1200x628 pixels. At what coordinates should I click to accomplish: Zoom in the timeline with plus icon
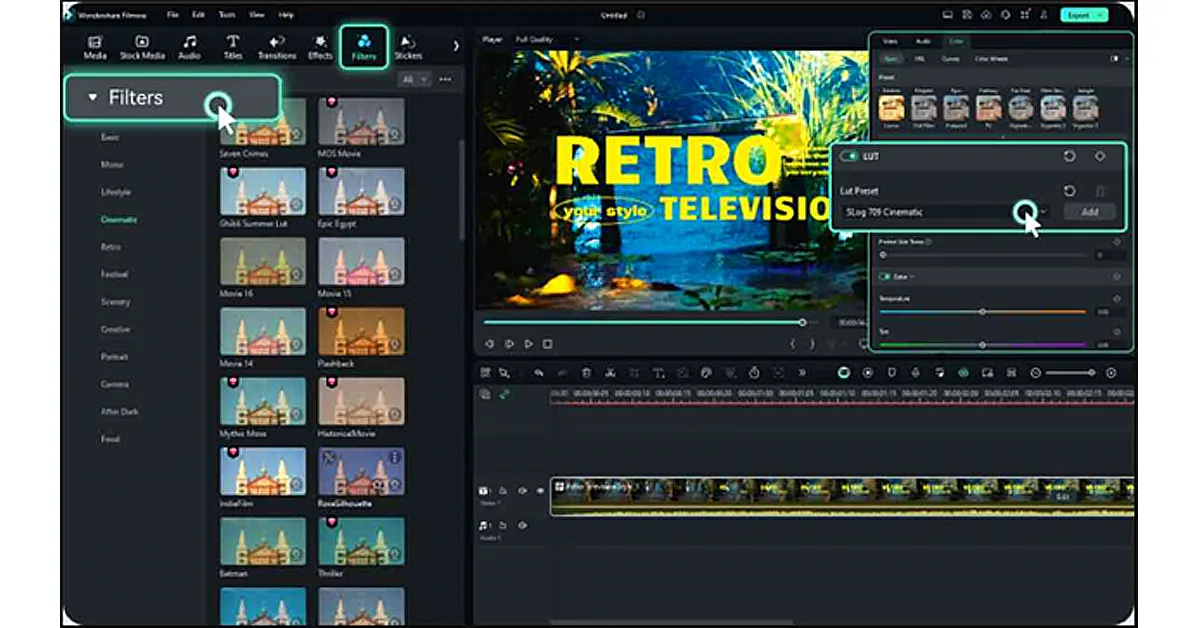point(1111,372)
